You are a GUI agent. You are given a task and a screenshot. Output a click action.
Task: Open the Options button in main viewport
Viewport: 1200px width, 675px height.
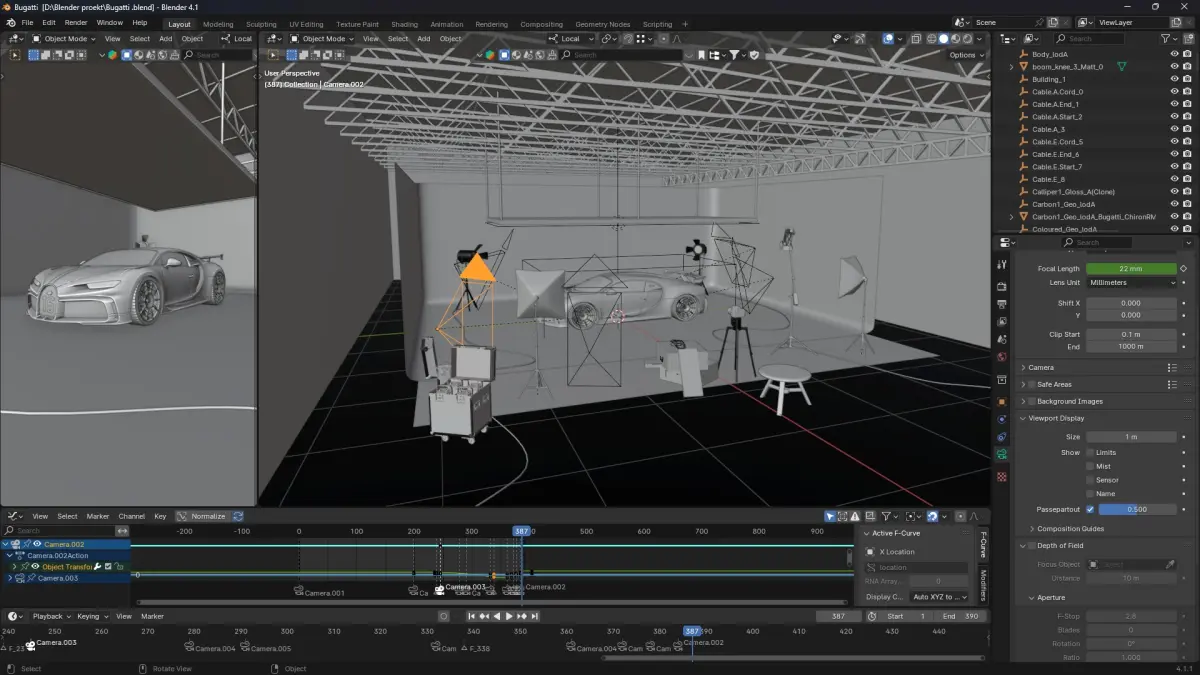click(x=966, y=55)
